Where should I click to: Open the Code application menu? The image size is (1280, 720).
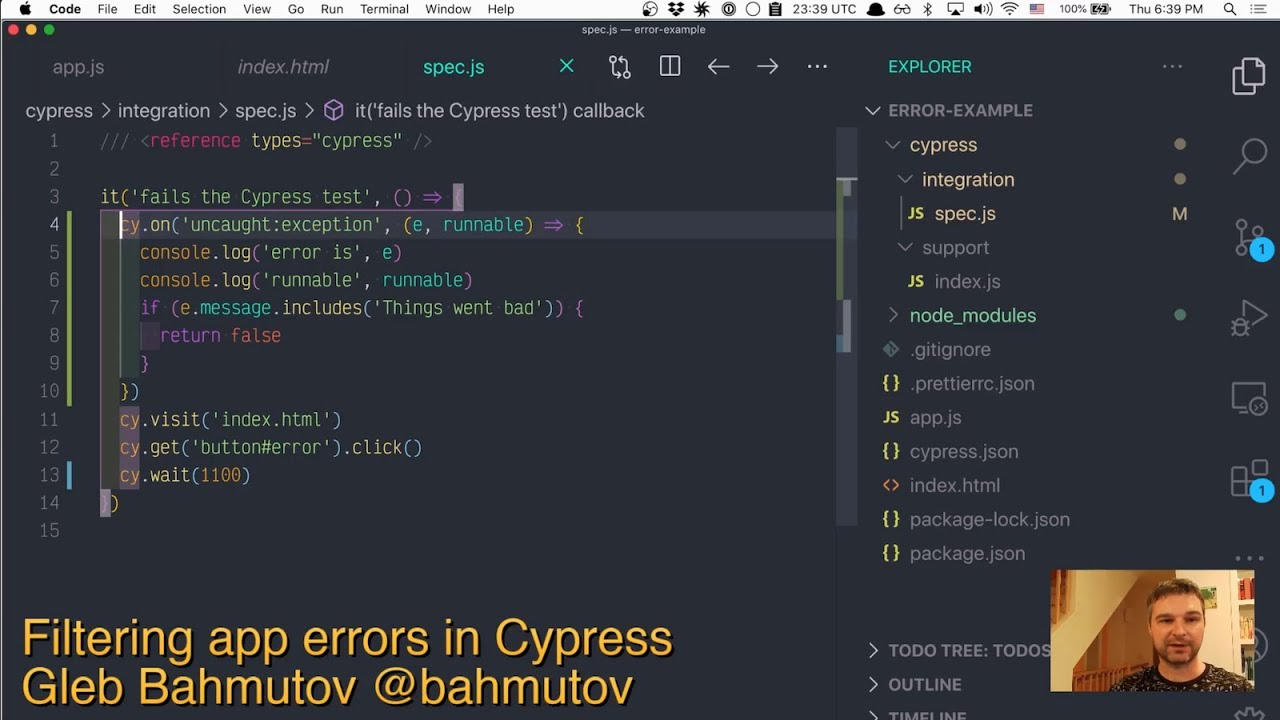tap(65, 9)
